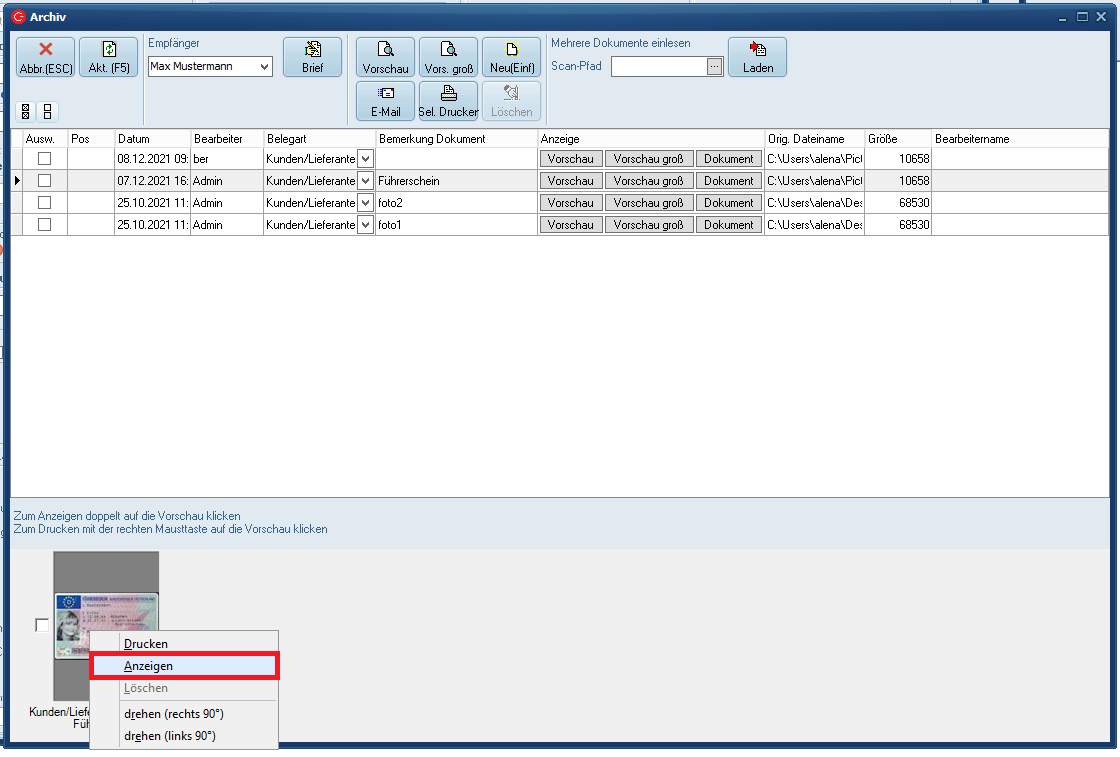Select the checkbox in the foto2 row

[44, 203]
